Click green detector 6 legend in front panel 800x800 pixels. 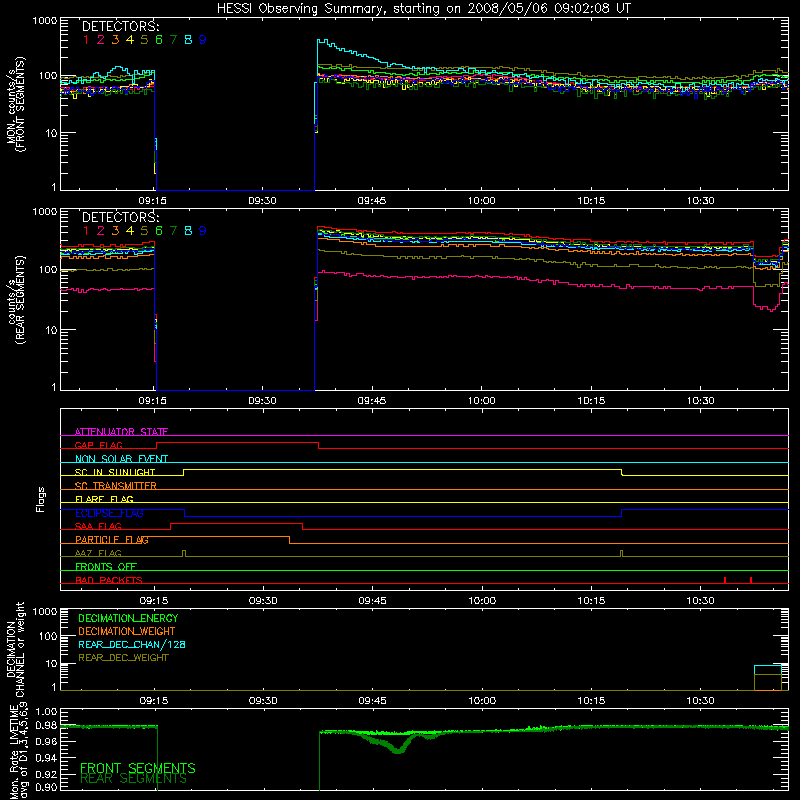pyautogui.click(x=159, y=40)
